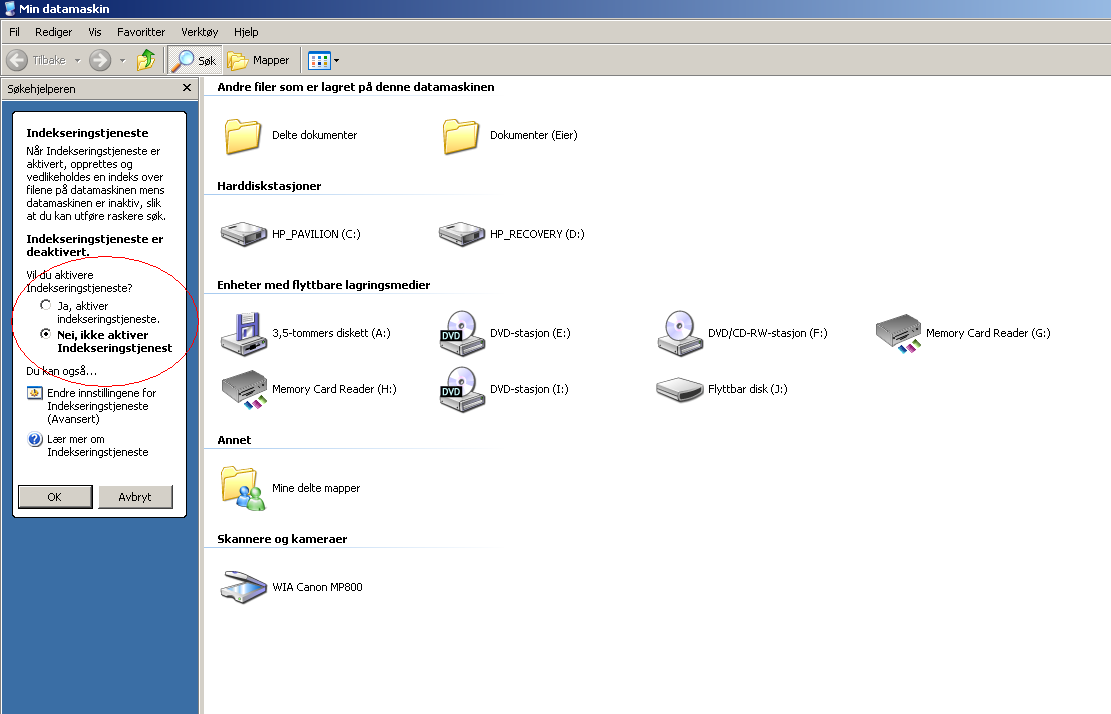1111x714 pixels.
Task: Click the Min datamaskin title bar icon
Action: (x=9, y=8)
